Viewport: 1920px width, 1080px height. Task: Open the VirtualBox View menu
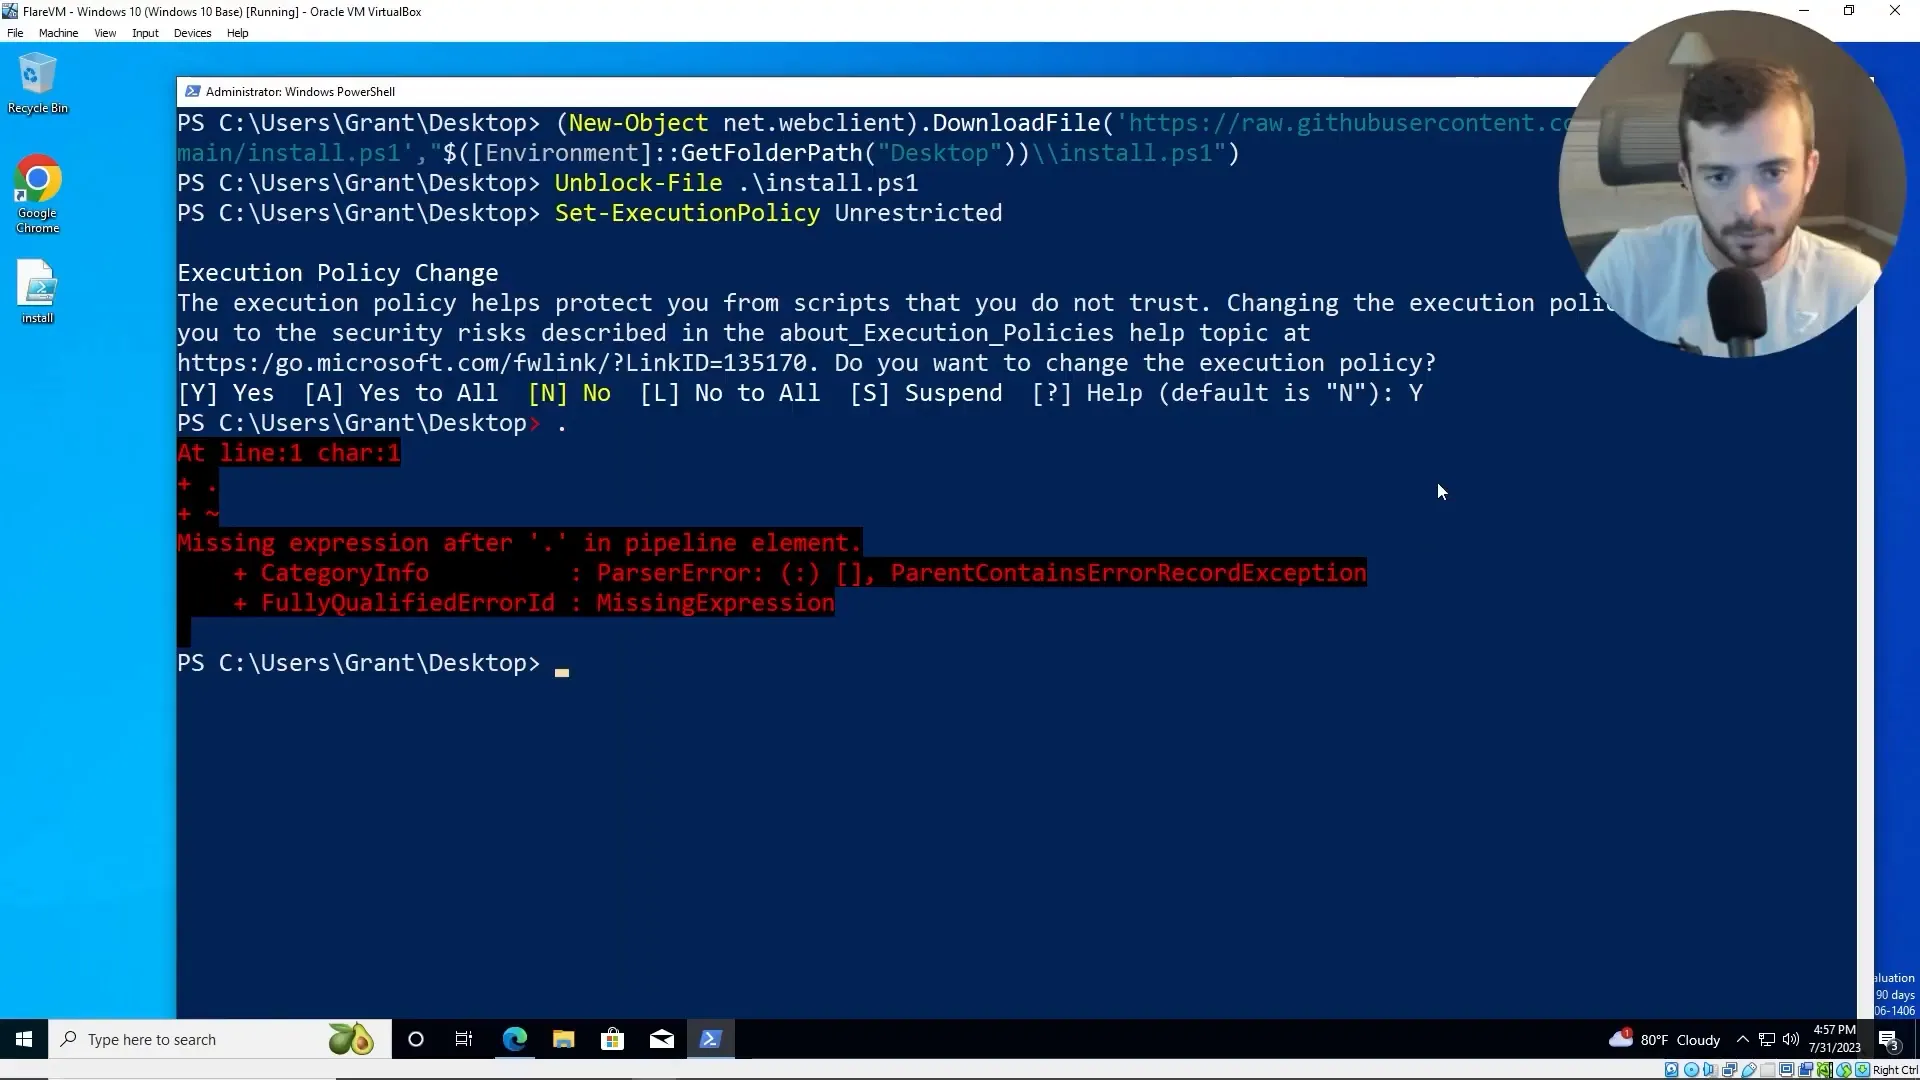pos(105,33)
